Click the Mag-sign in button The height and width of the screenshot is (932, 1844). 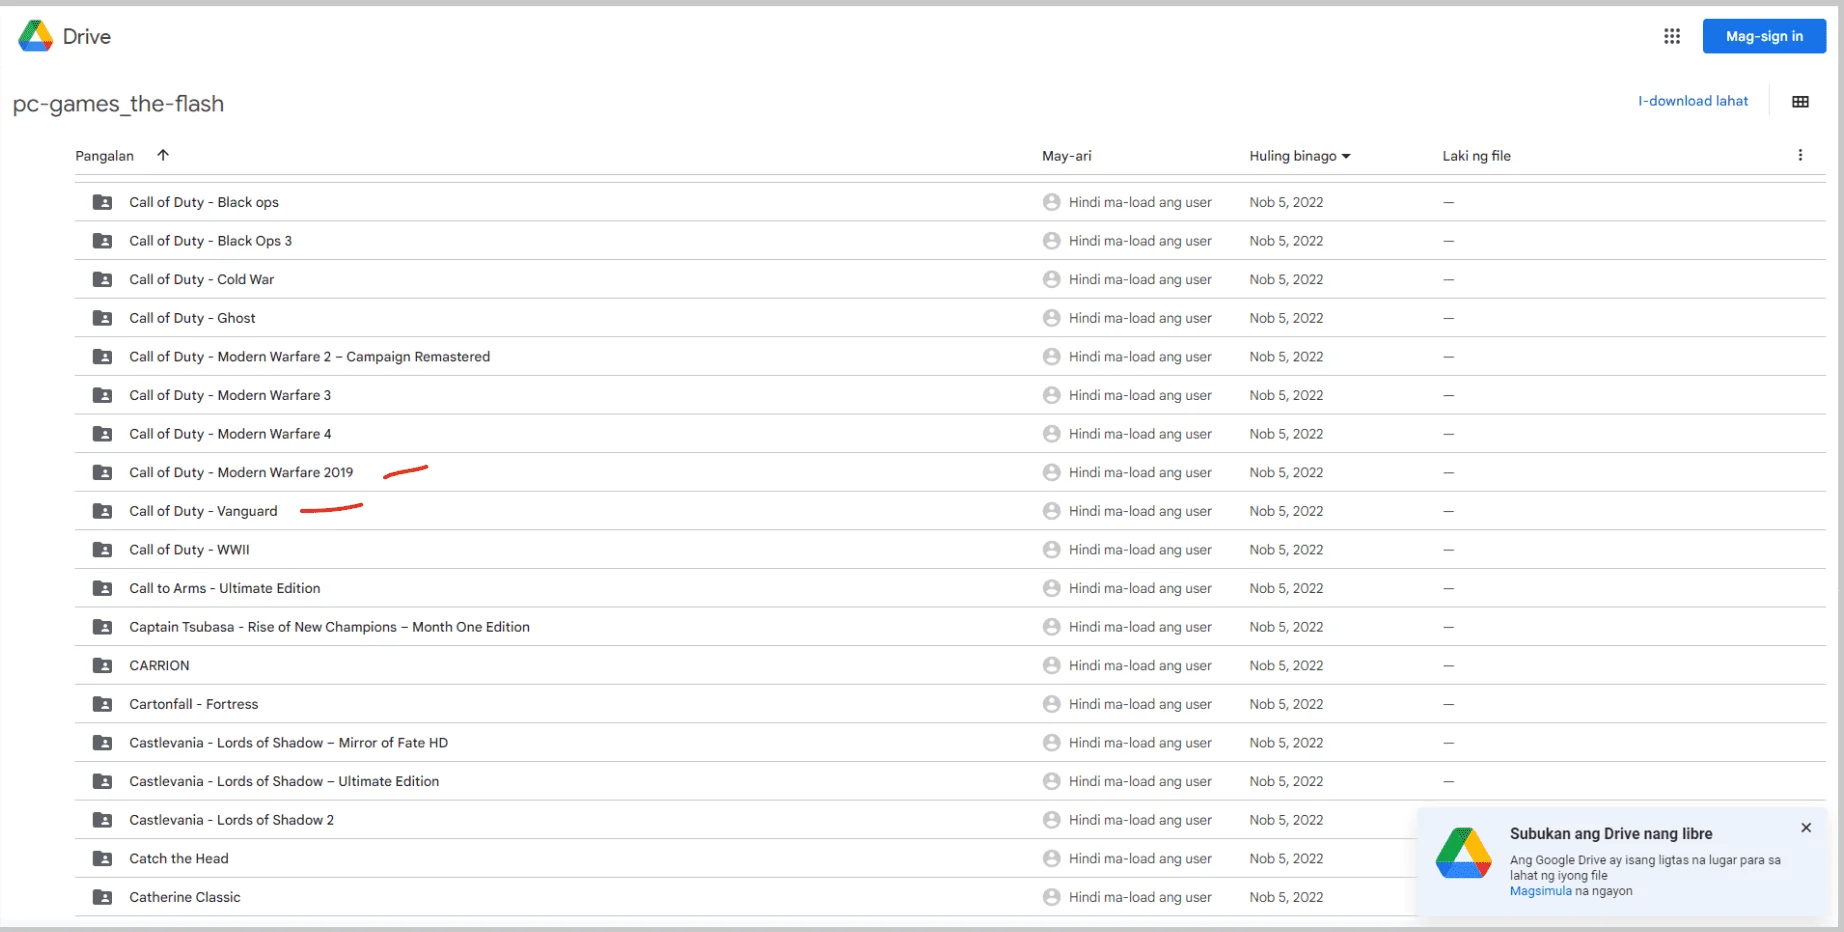tap(1764, 36)
